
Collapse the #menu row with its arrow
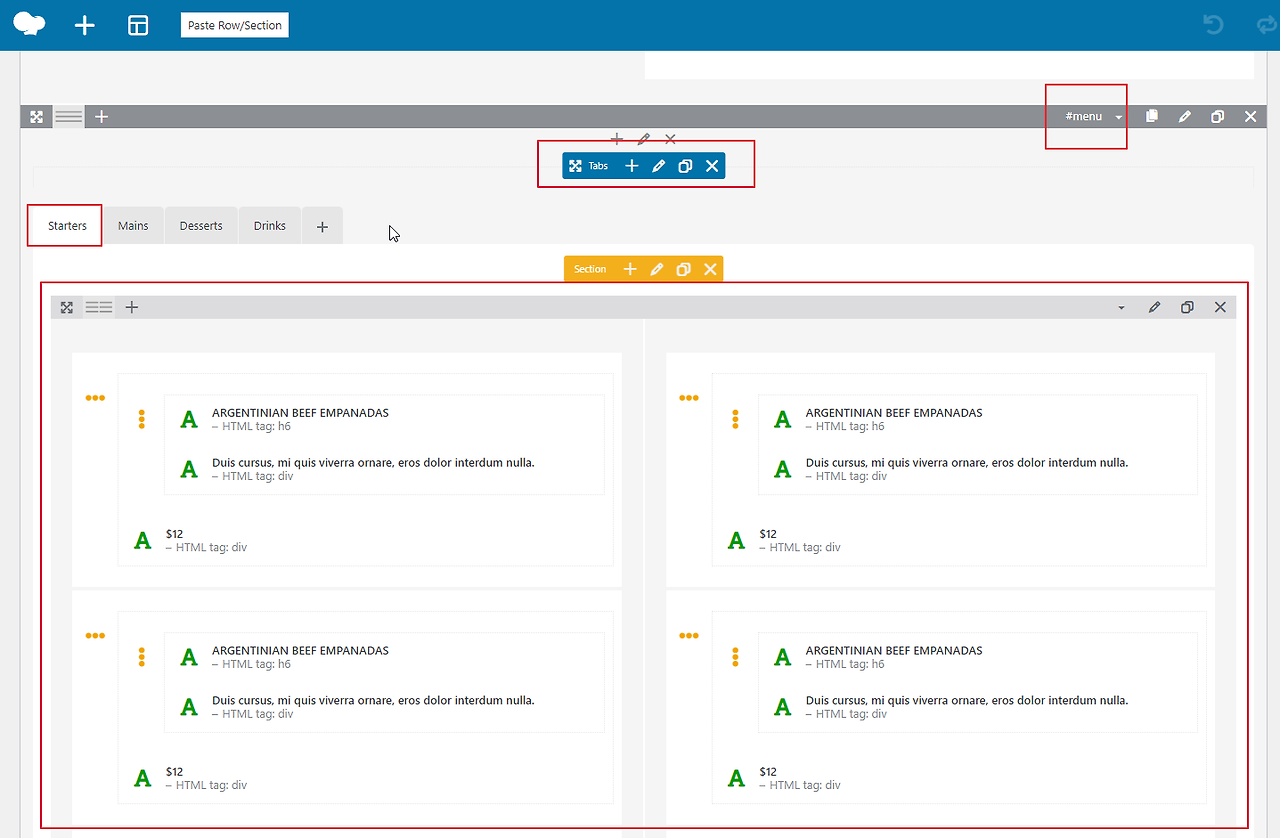click(x=1119, y=117)
